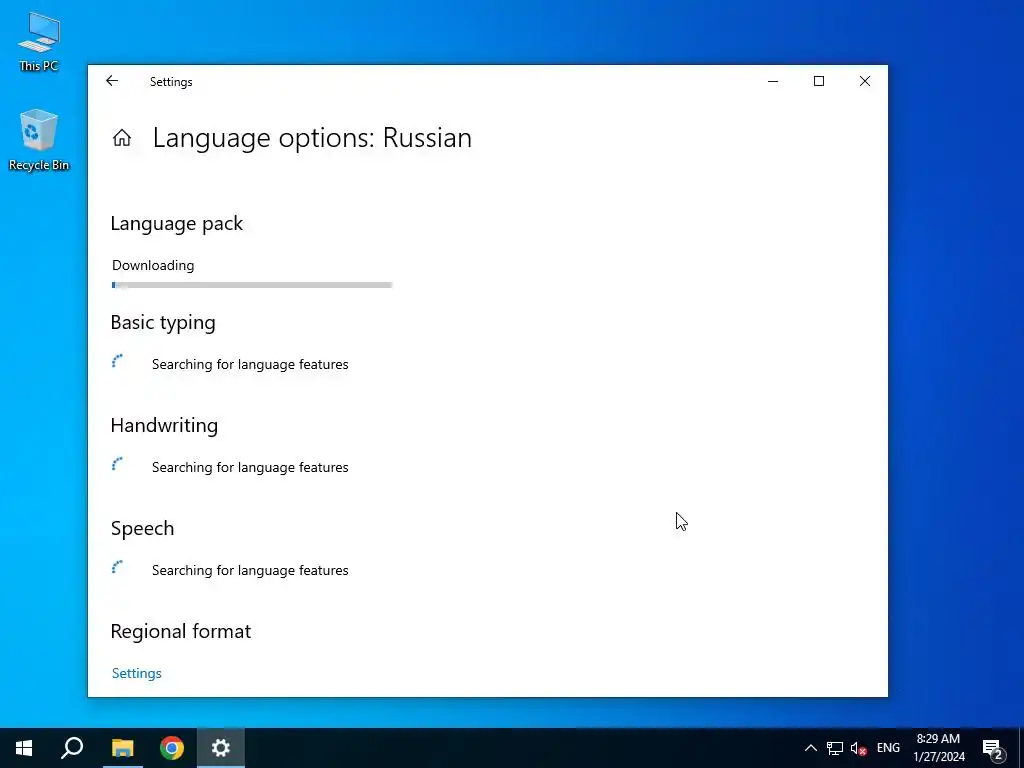The width and height of the screenshot is (1024, 768).
Task: Switch input language via ENG indicator
Action: (x=888, y=748)
